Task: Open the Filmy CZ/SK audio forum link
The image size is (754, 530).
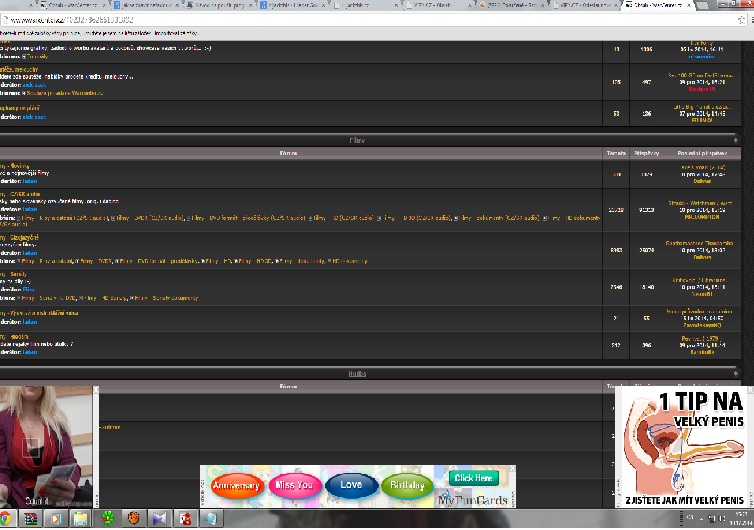Action: tap(22, 194)
